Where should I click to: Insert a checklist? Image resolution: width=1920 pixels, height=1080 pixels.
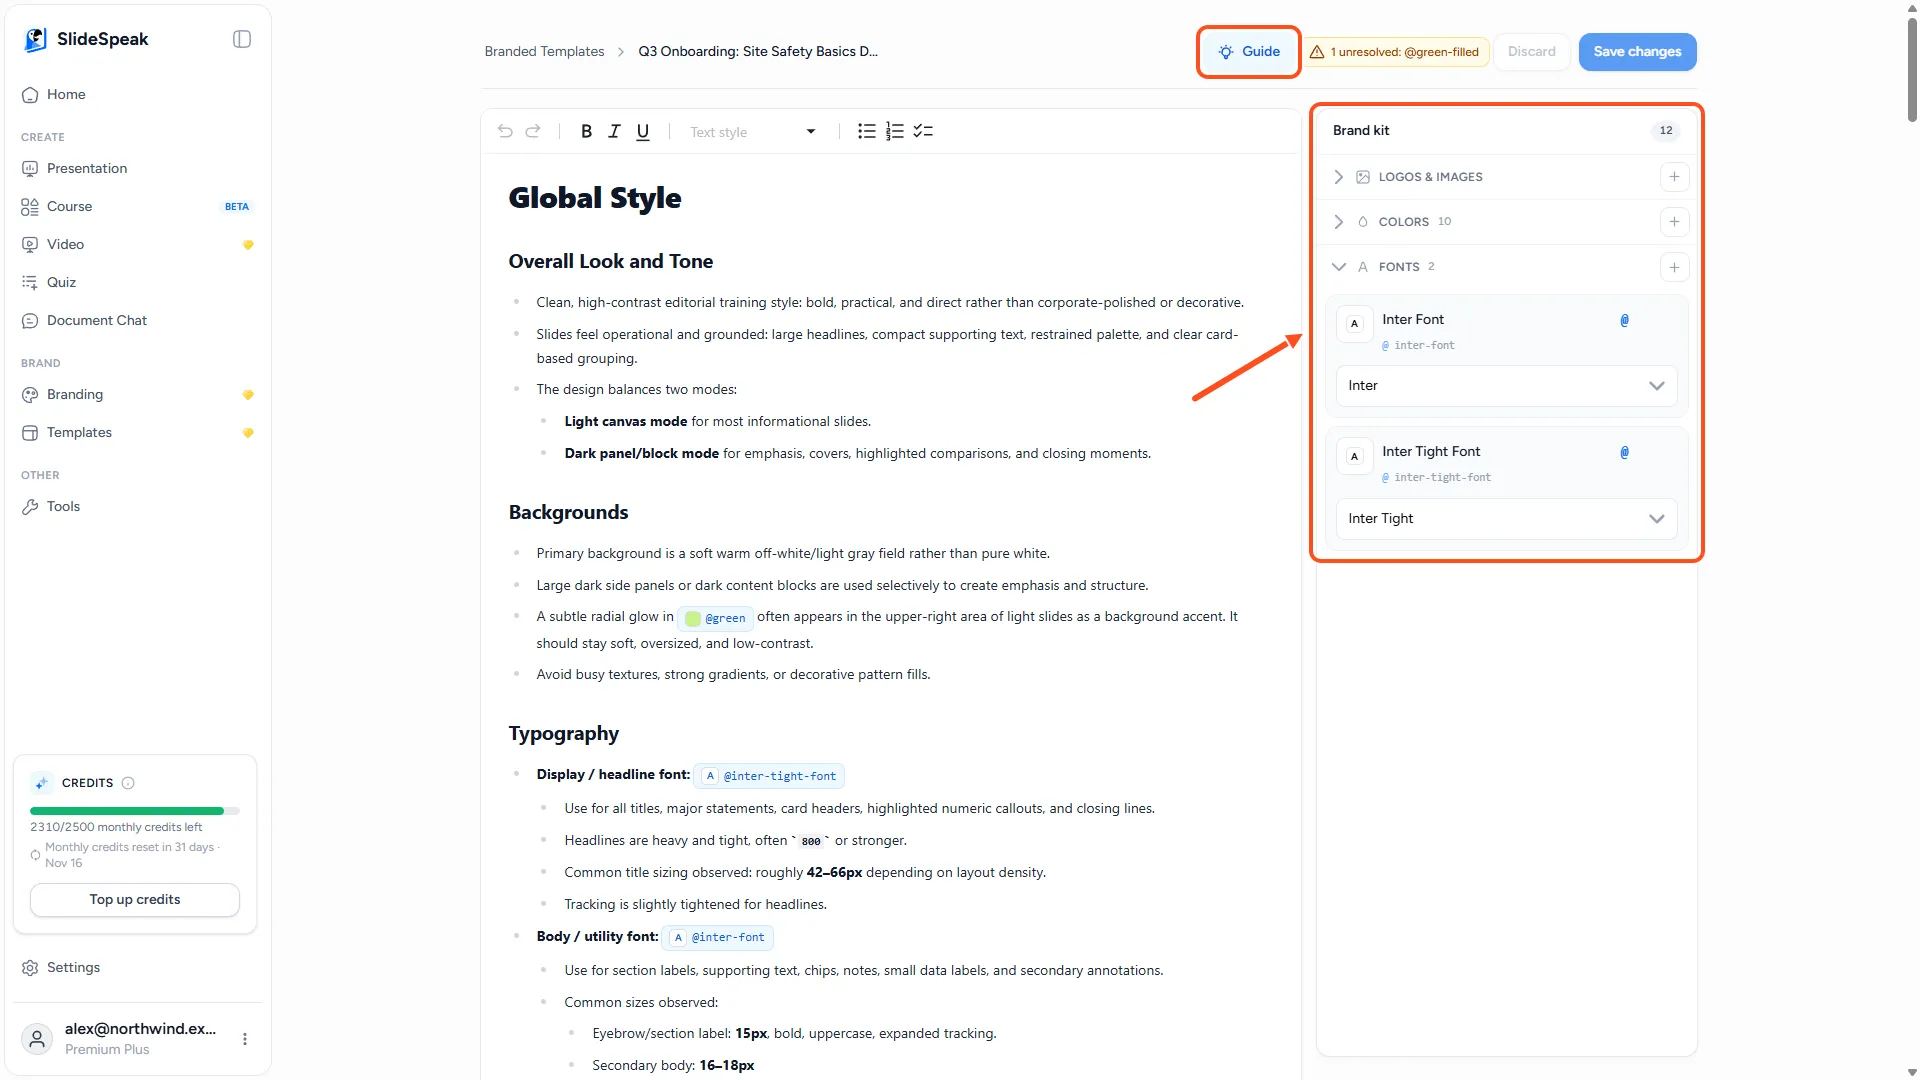[x=923, y=131]
